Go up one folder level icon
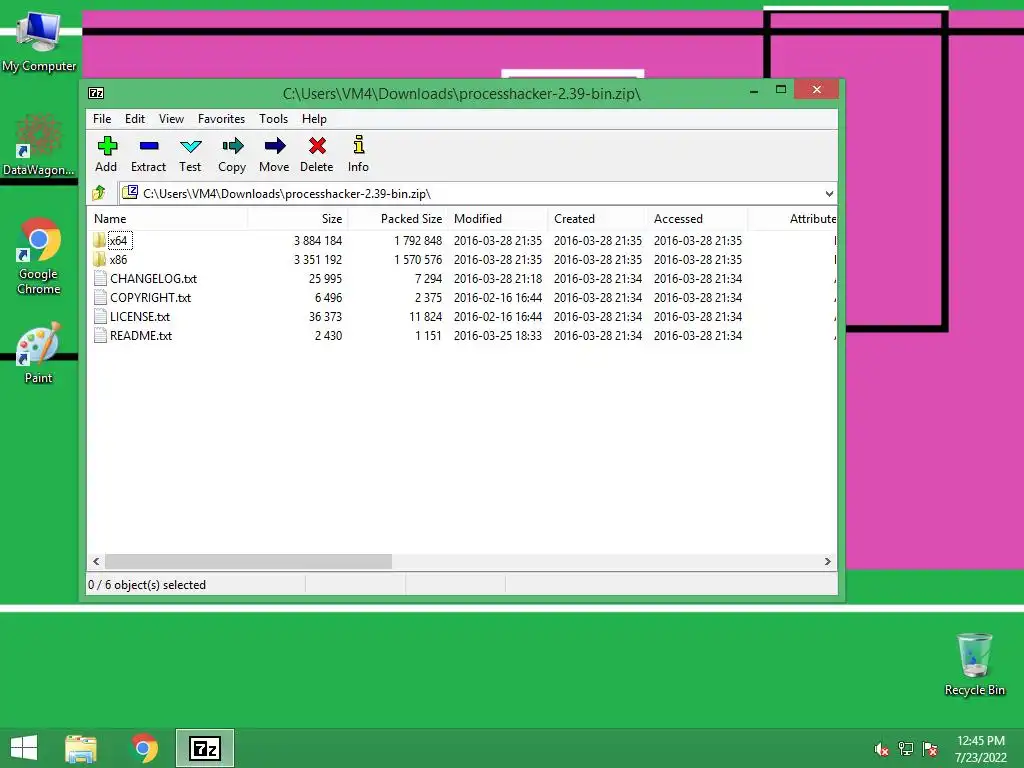Viewport: 1024px width, 768px height. pyautogui.click(x=99, y=193)
